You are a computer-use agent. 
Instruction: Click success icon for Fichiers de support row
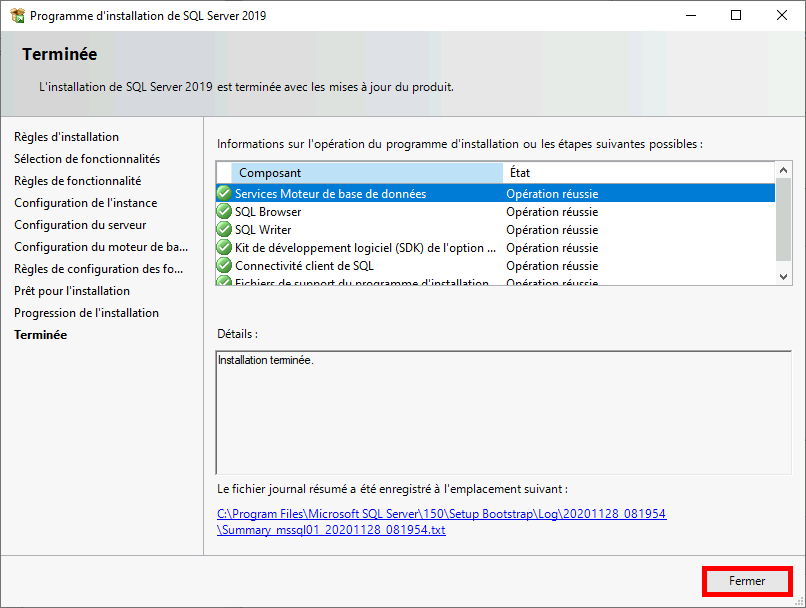click(x=224, y=282)
